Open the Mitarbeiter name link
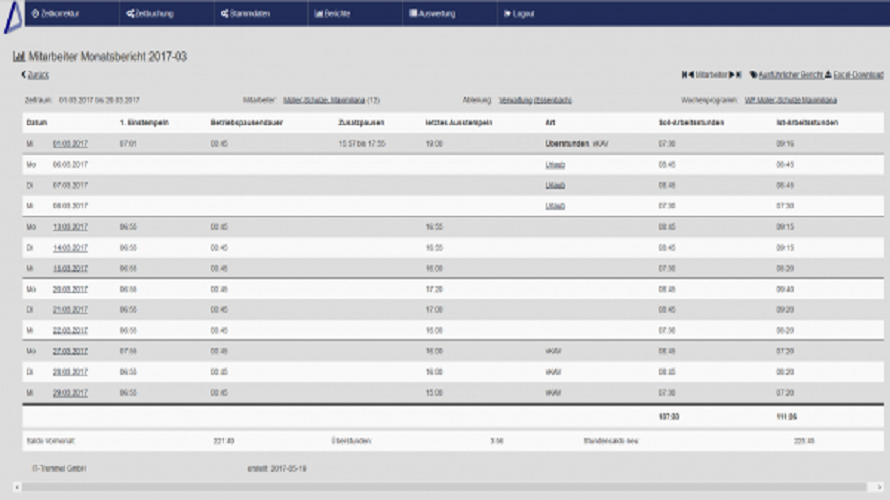This screenshot has height=500, width=890. click(324, 100)
